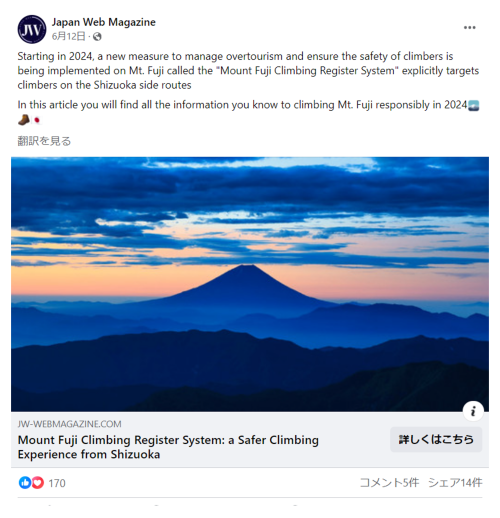Image resolution: width=500 pixels, height=518 pixels.
Task: Click the globe public audience icon
Action: tap(97, 36)
